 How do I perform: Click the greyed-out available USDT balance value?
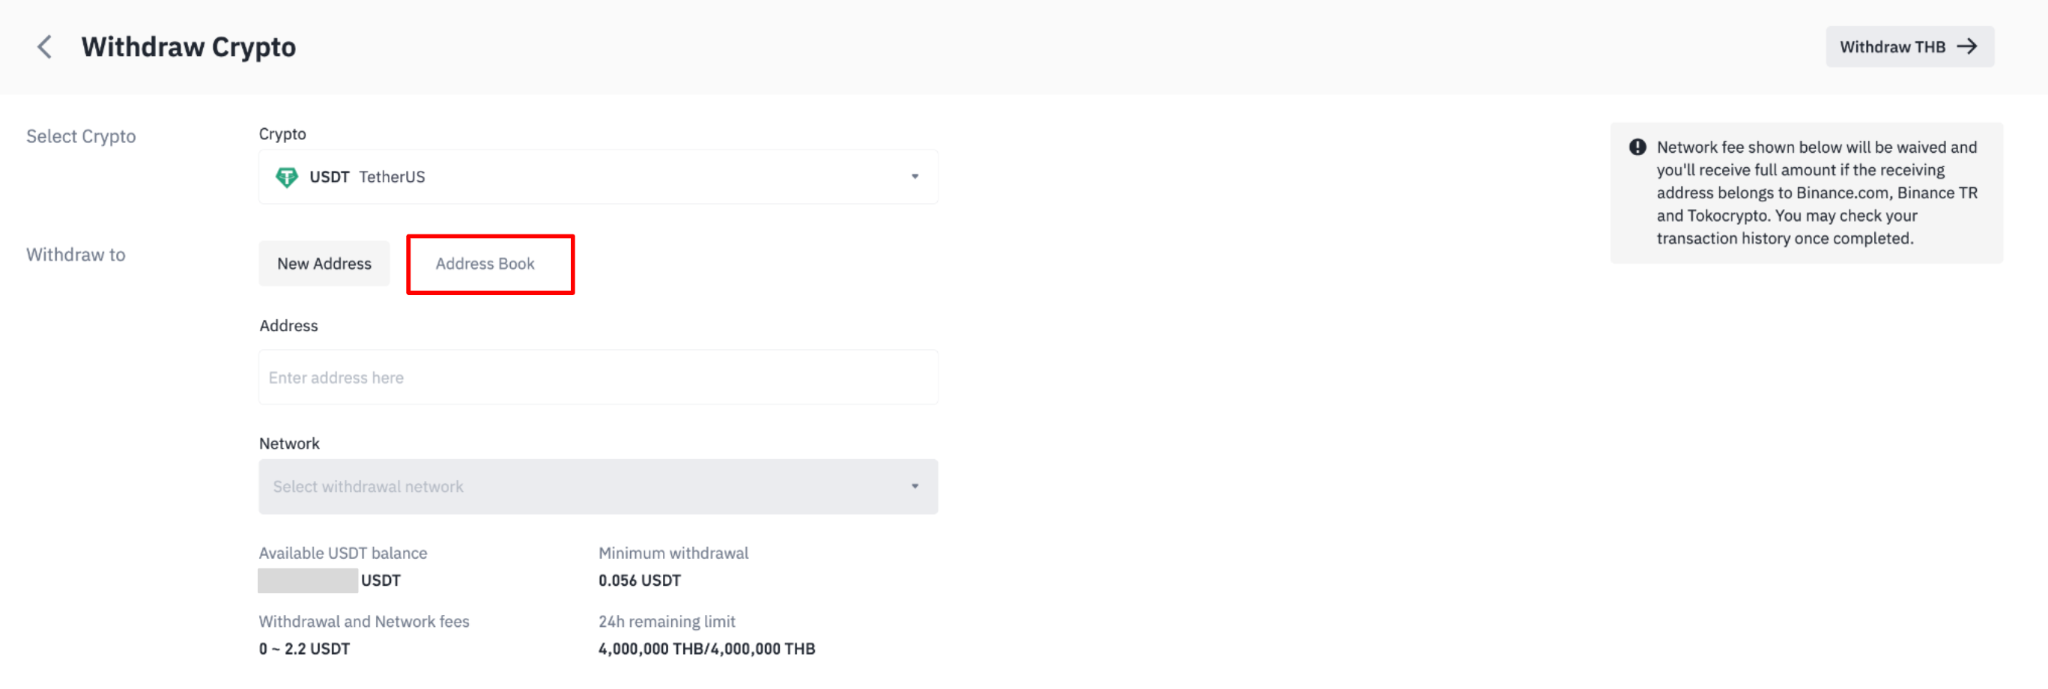tap(308, 581)
